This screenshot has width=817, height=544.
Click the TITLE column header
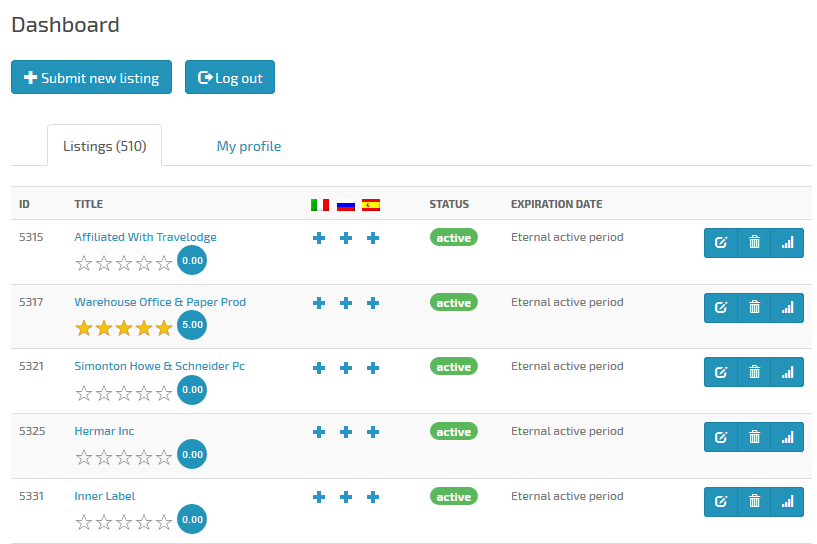click(x=89, y=204)
